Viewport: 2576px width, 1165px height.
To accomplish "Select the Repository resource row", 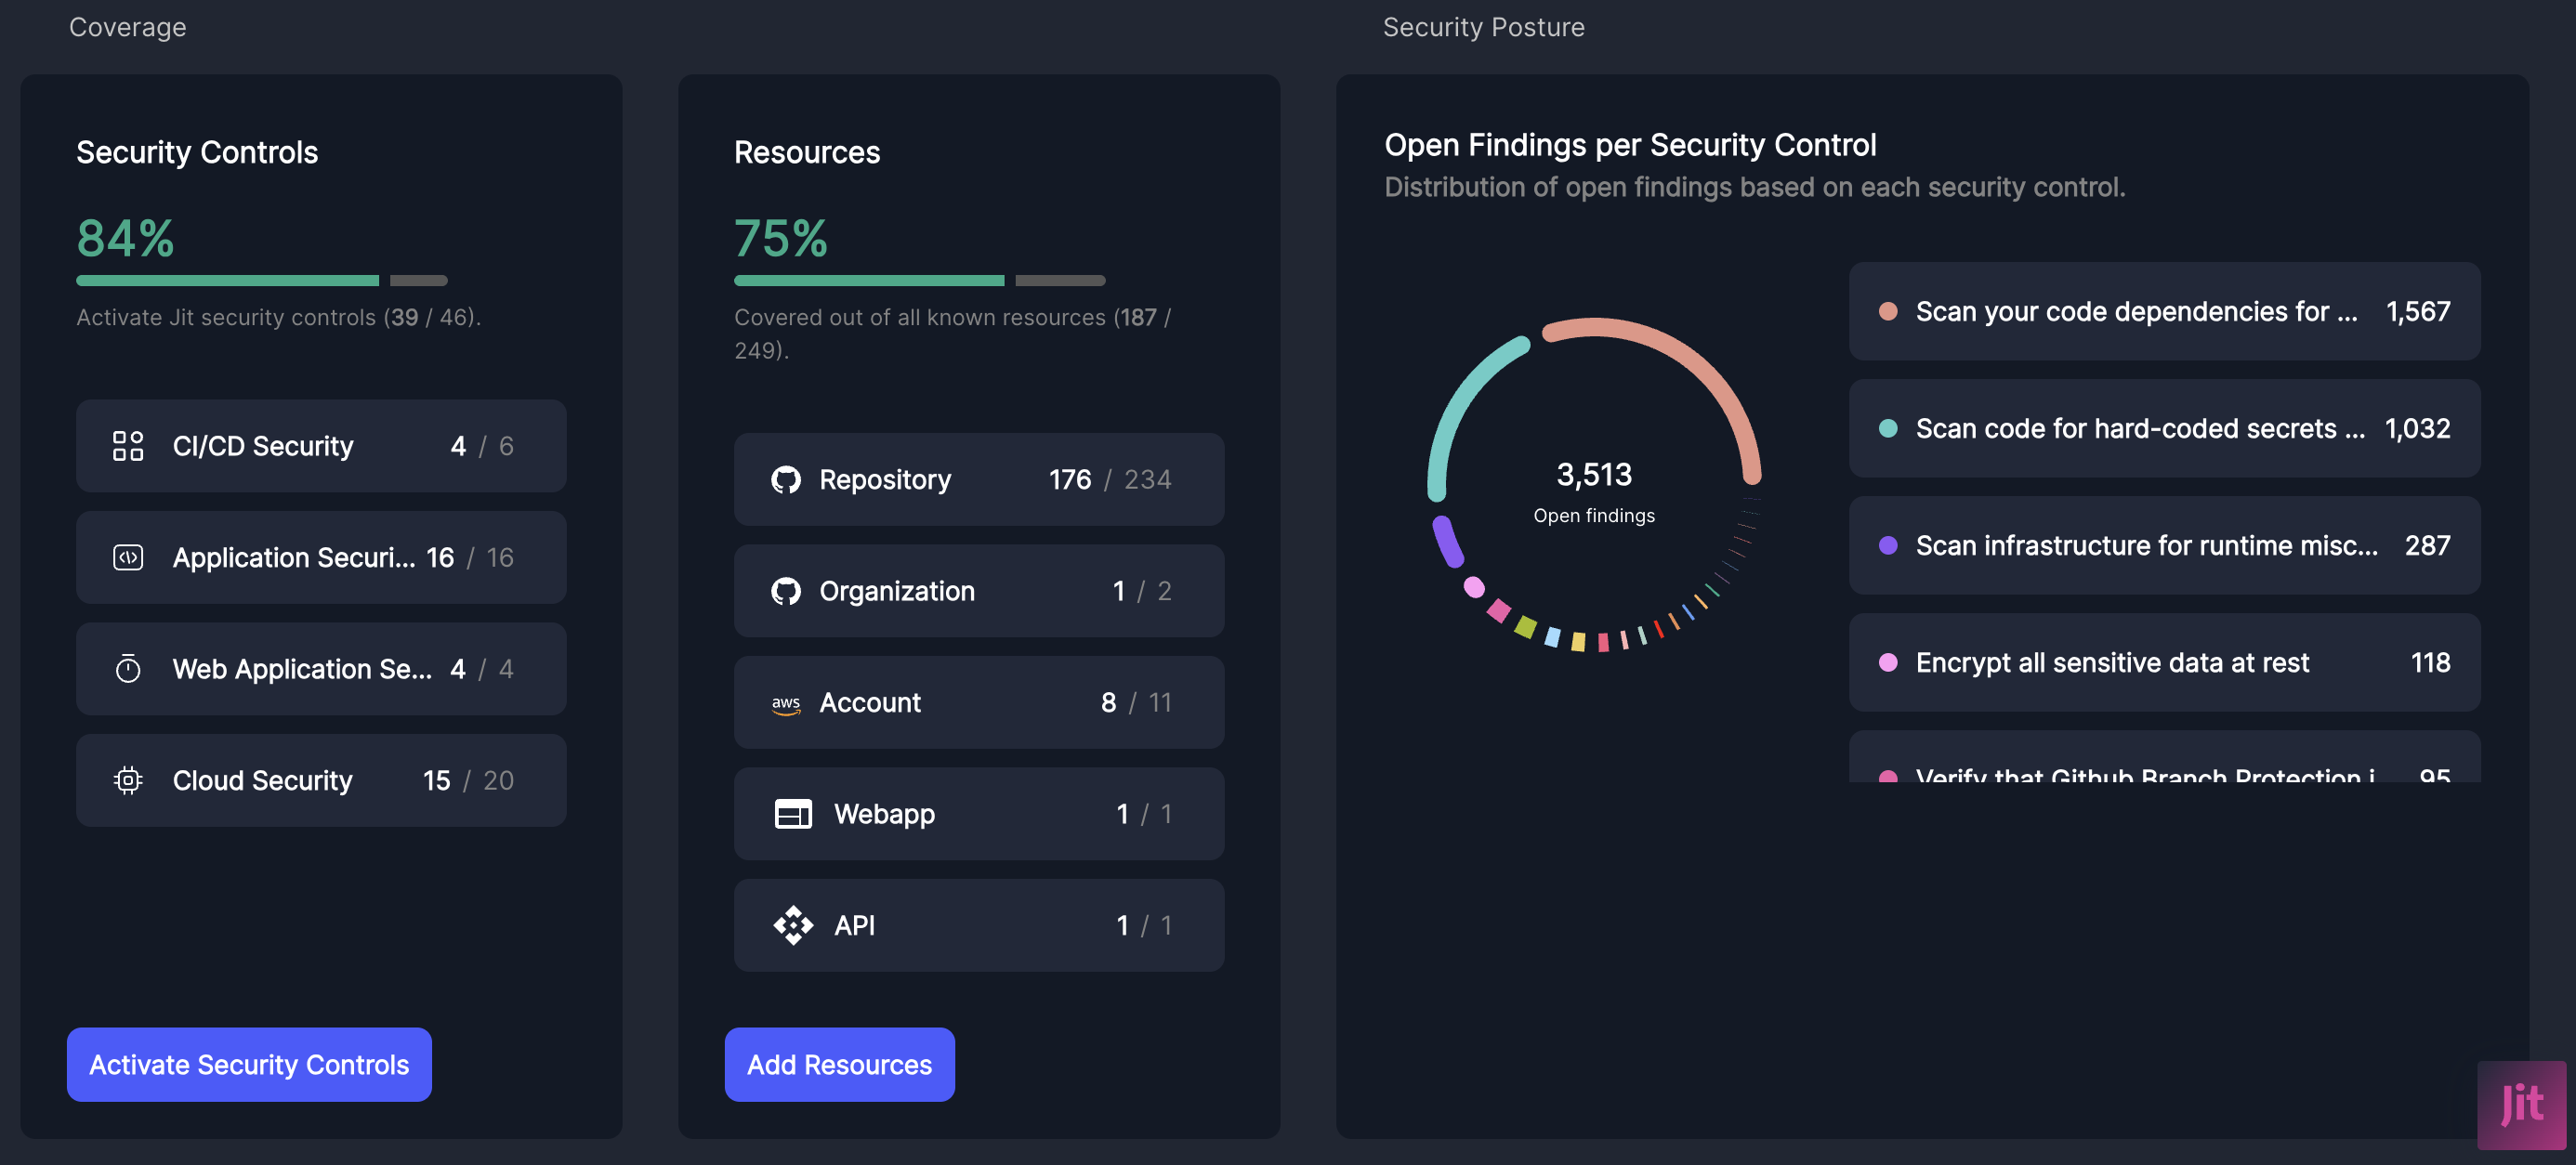I will (978, 480).
